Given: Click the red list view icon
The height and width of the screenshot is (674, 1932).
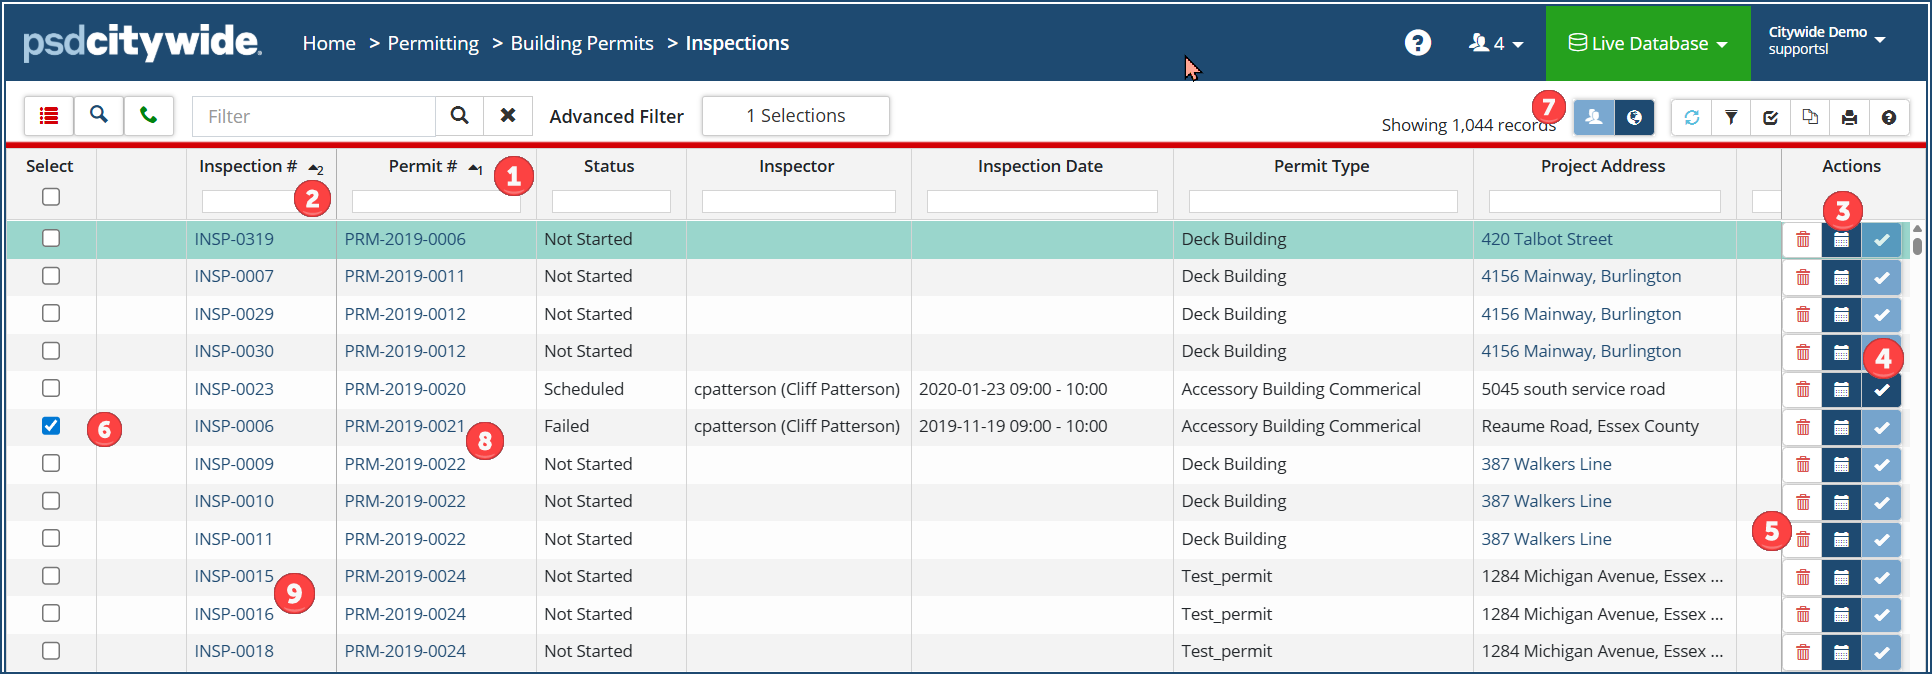Looking at the screenshot, I should 48,116.
